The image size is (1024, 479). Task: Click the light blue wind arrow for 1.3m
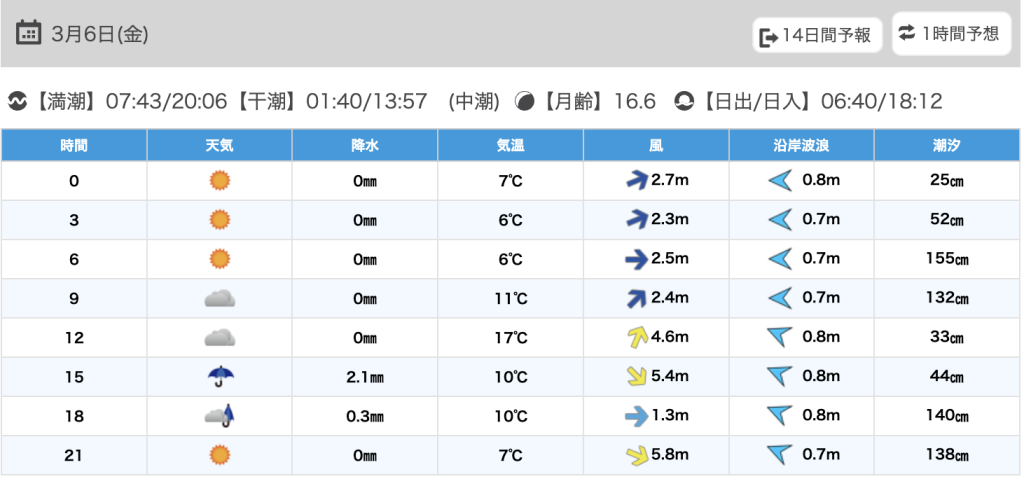[635, 416]
